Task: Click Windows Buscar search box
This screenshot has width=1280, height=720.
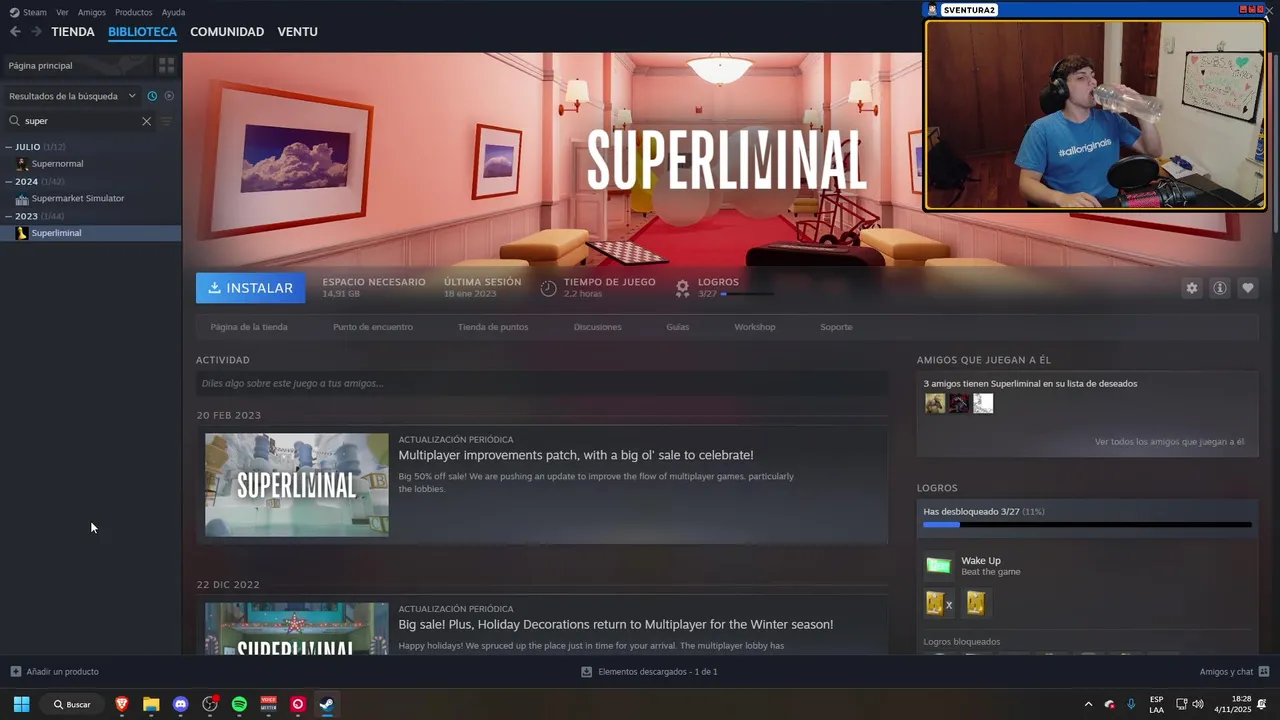Action: (73, 704)
